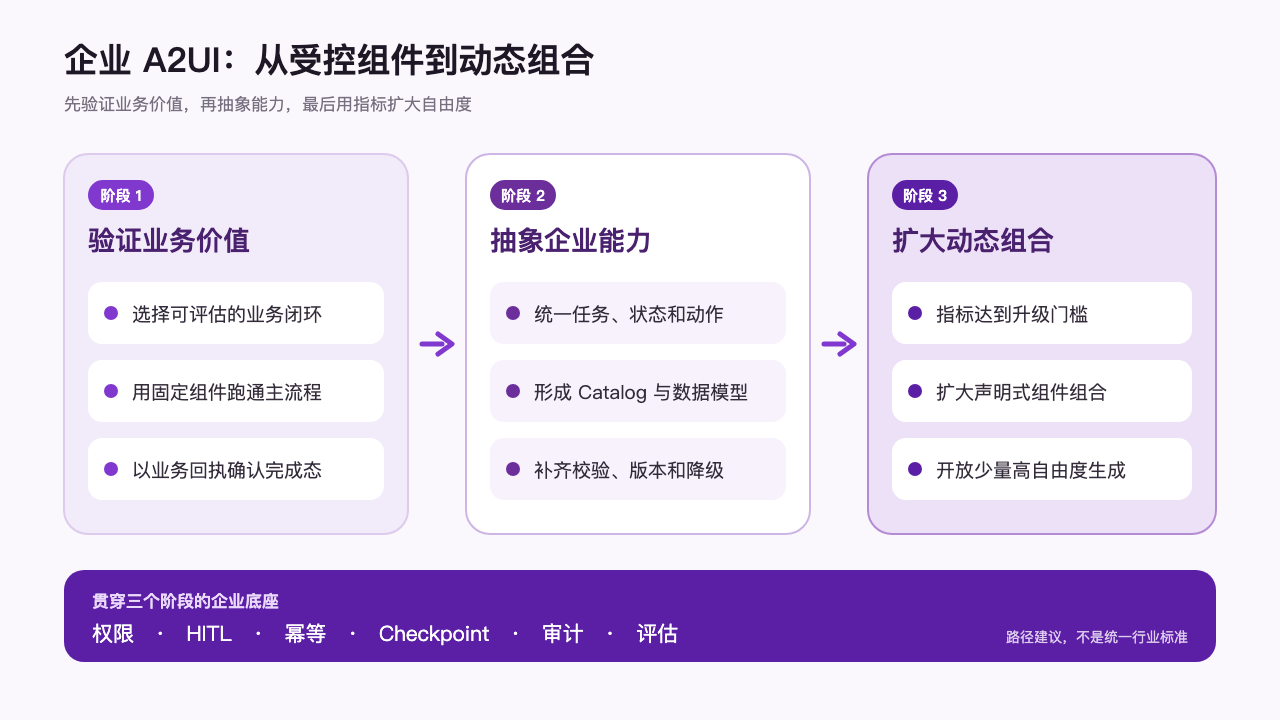Image resolution: width=1280 pixels, height=720 pixels.
Task: Click '幂等' in the footer banner
Action: click(x=305, y=633)
